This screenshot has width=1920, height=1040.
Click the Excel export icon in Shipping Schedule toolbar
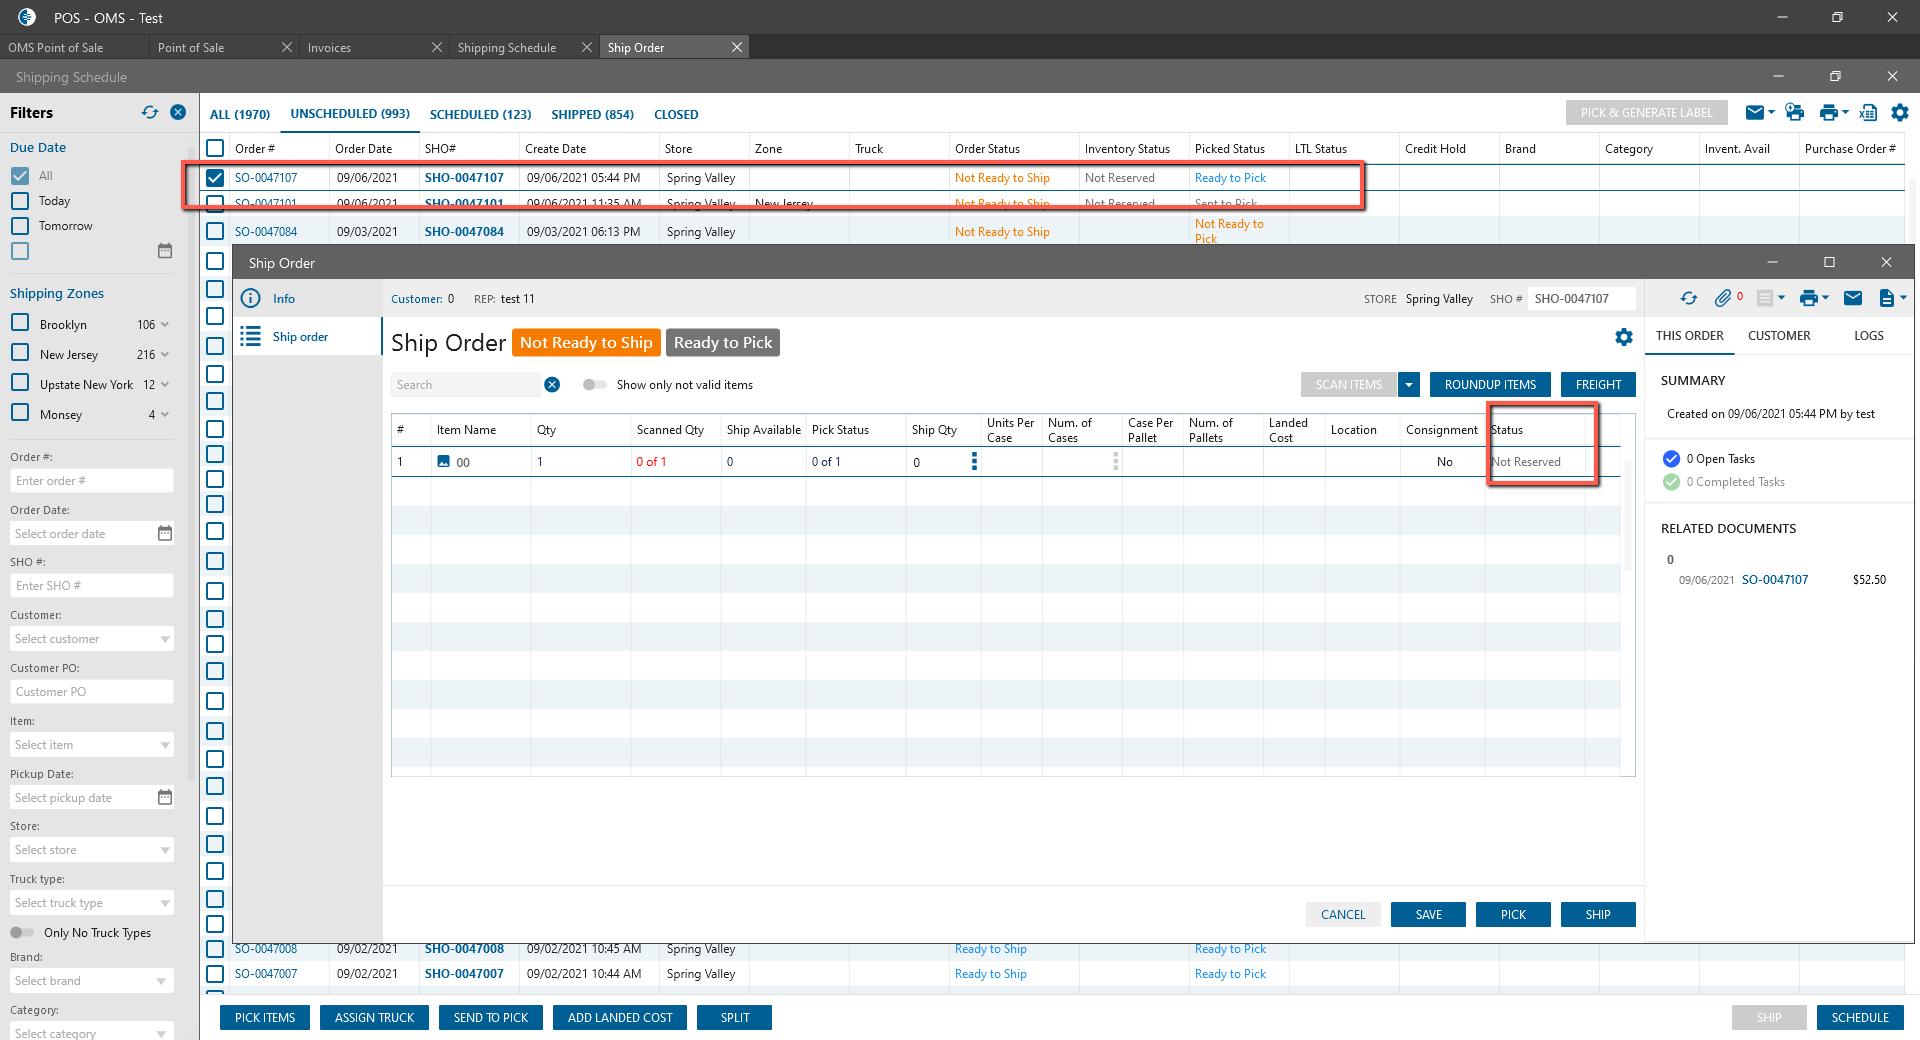pyautogui.click(x=1867, y=113)
